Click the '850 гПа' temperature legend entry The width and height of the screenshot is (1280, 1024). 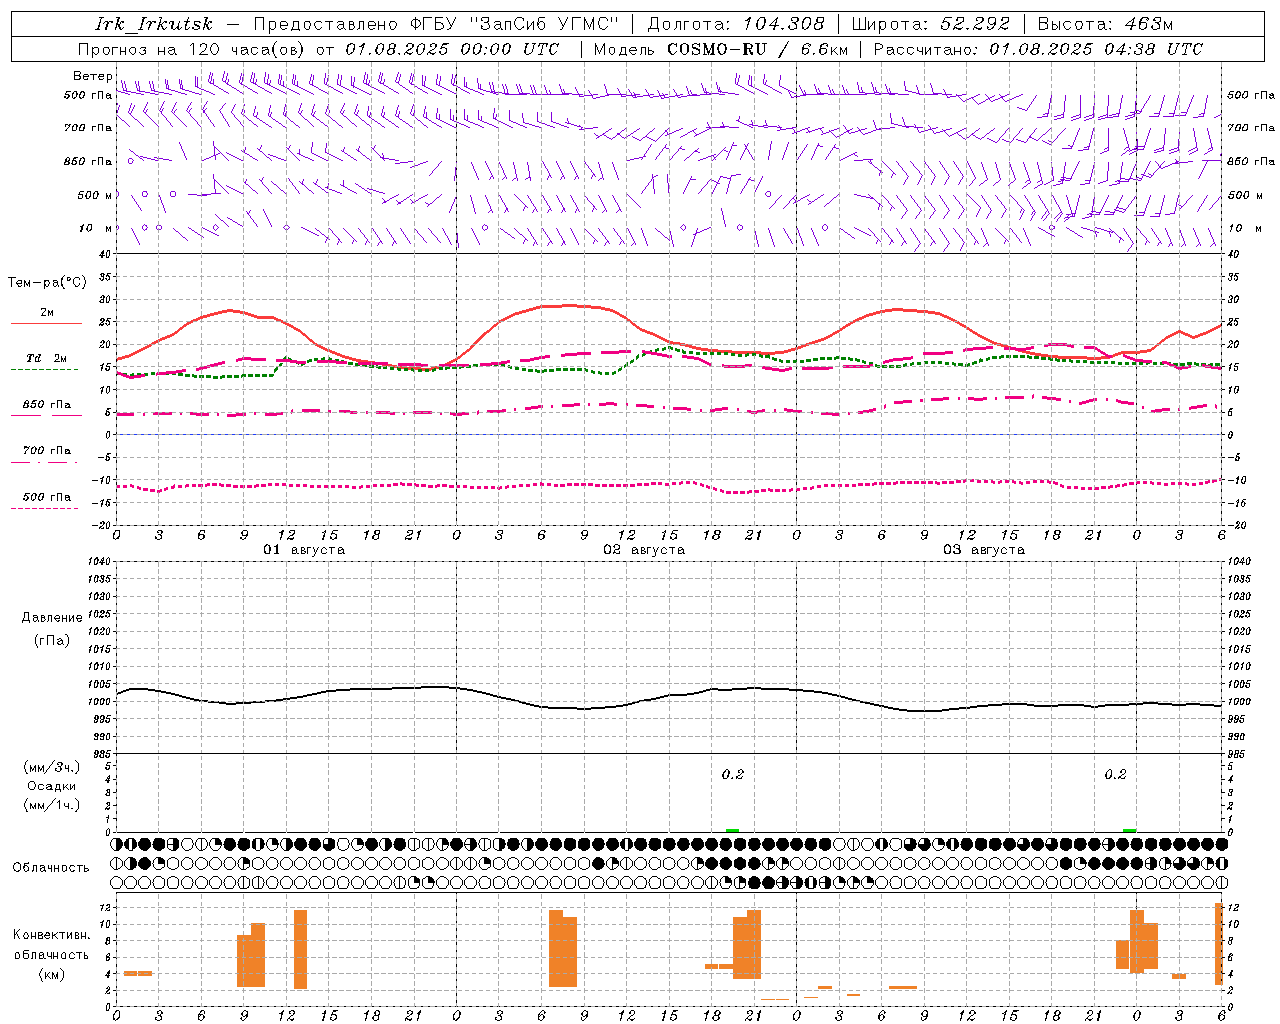point(46,405)
